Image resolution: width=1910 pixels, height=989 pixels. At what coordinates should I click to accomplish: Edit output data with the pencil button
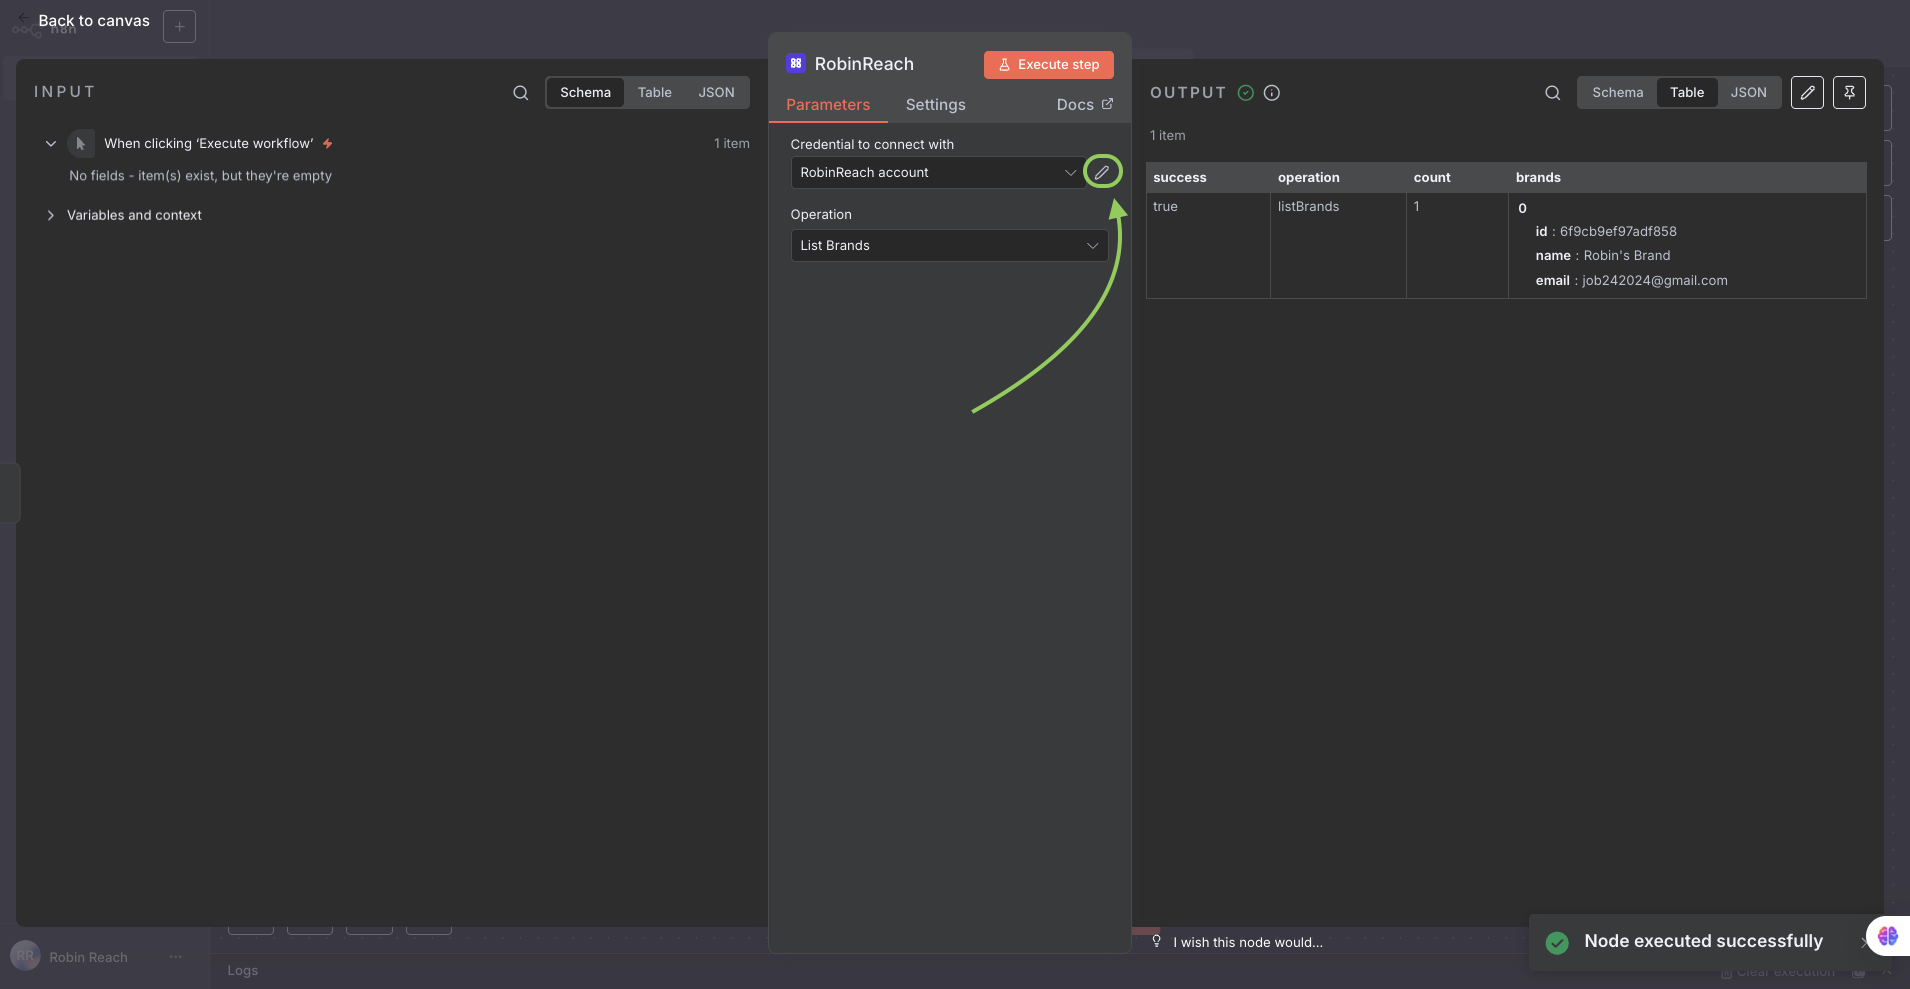click(1807, 93)
